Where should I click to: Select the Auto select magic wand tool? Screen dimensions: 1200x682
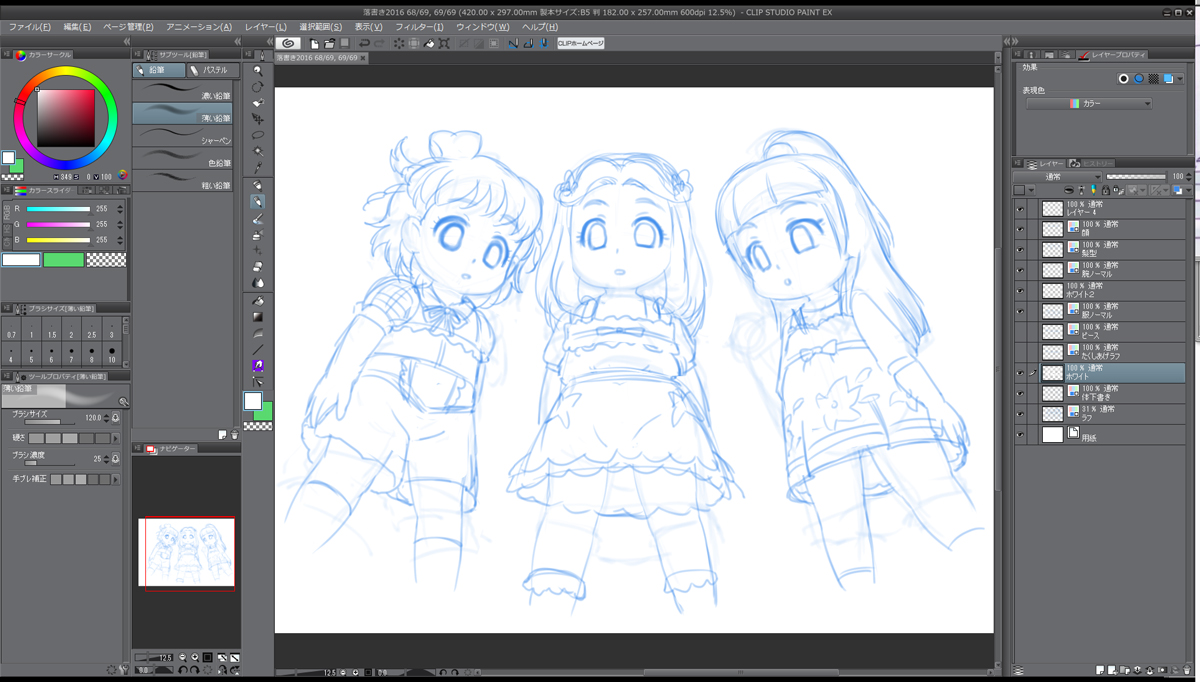pyautogui.click(x=258, y=151)
